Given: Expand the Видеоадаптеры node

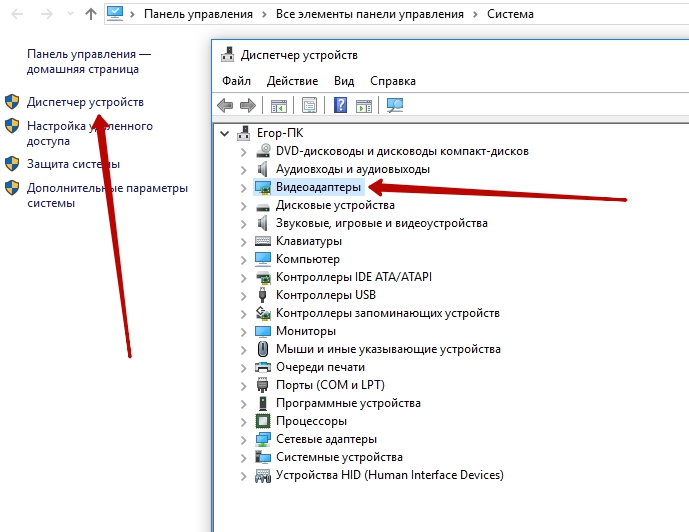Looking at the screenshot, I should click(x=243, y=188).
